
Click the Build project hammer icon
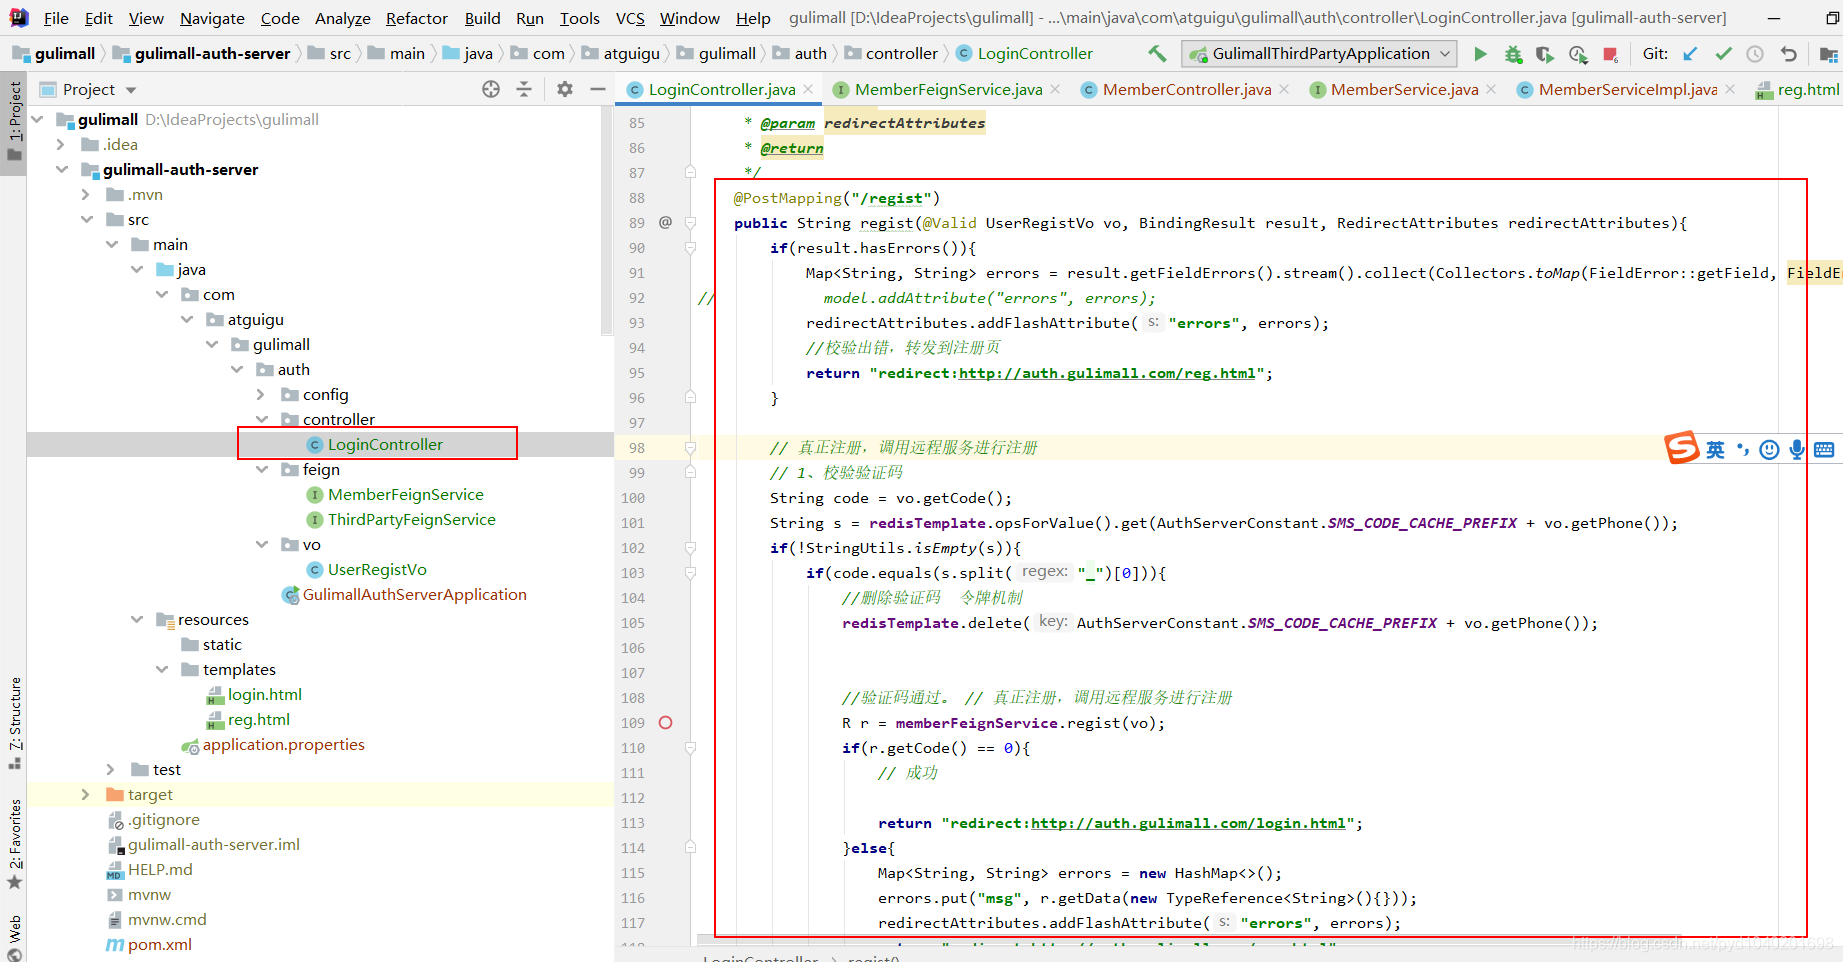(x=1157, y=54)
